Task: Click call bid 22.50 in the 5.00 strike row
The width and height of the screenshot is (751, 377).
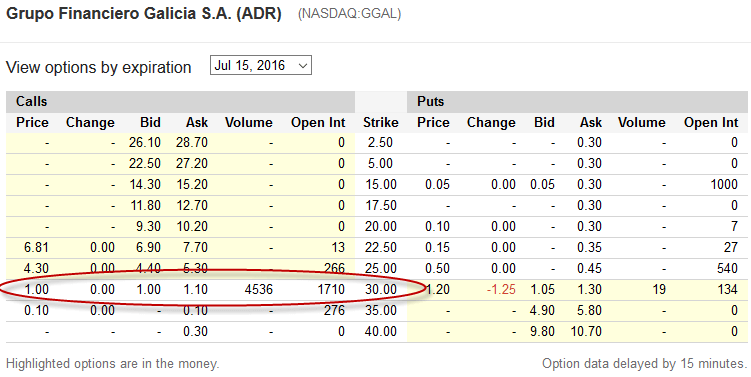Action: 145,164
